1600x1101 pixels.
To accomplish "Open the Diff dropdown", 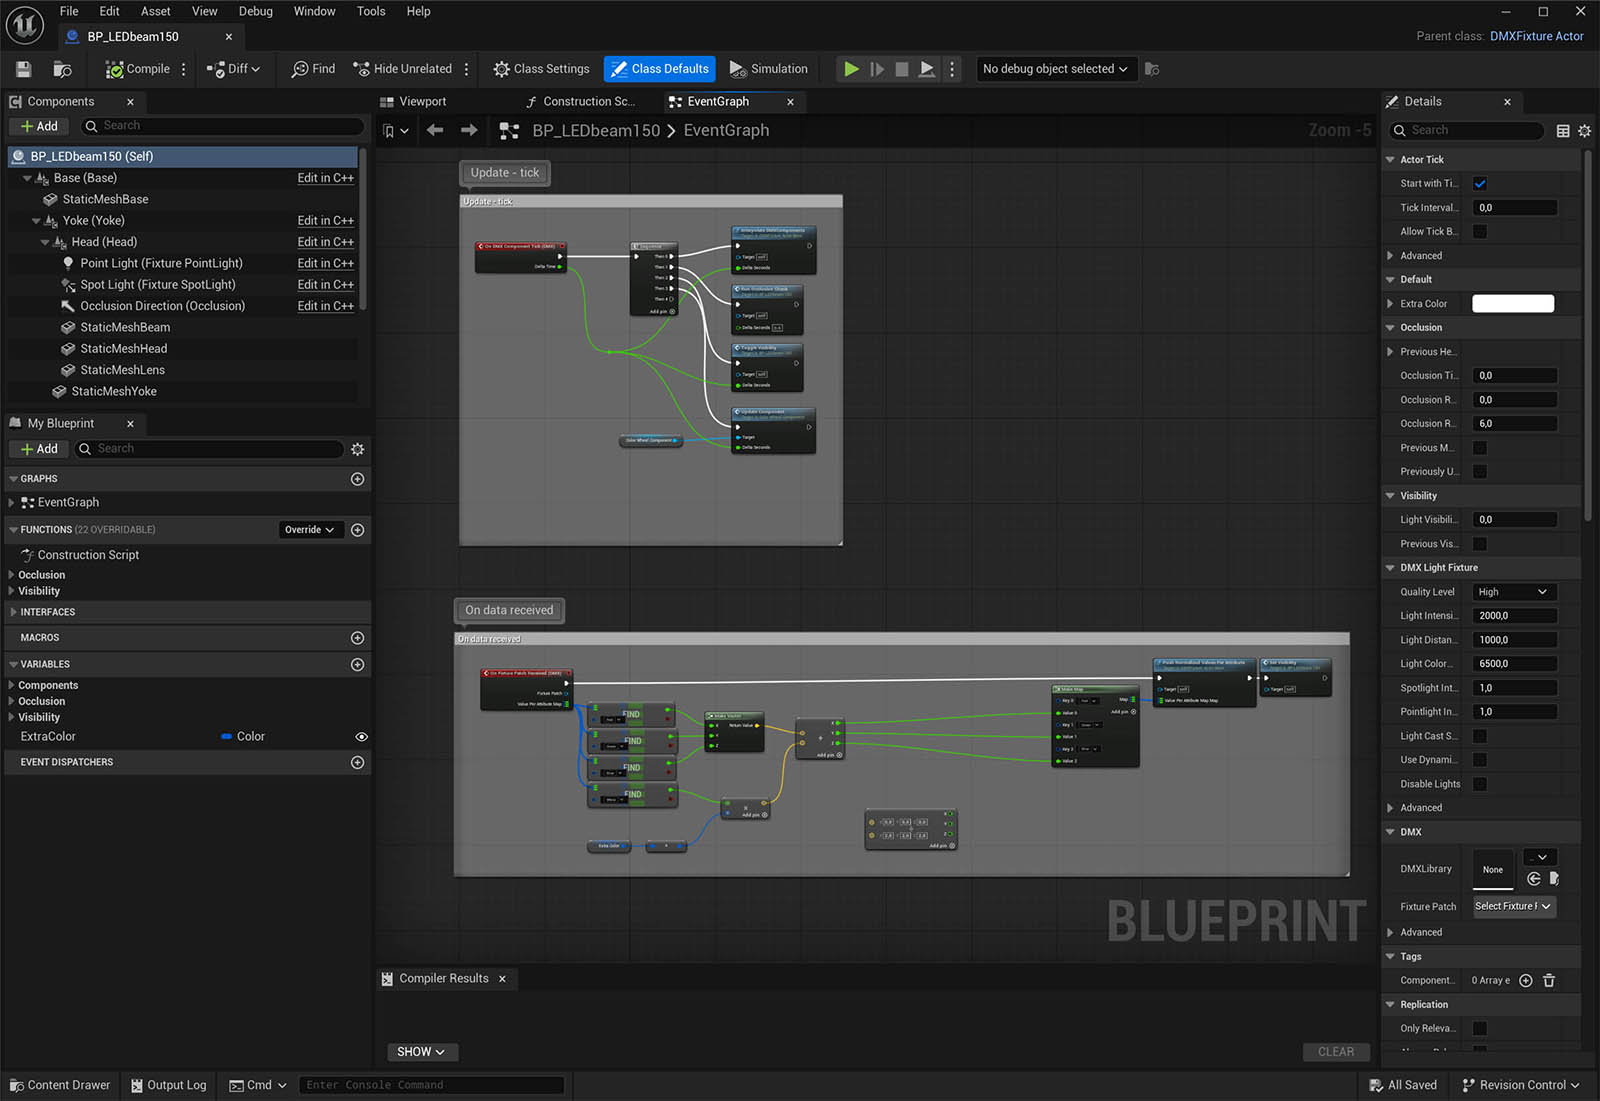I will (x=233, y=69).
